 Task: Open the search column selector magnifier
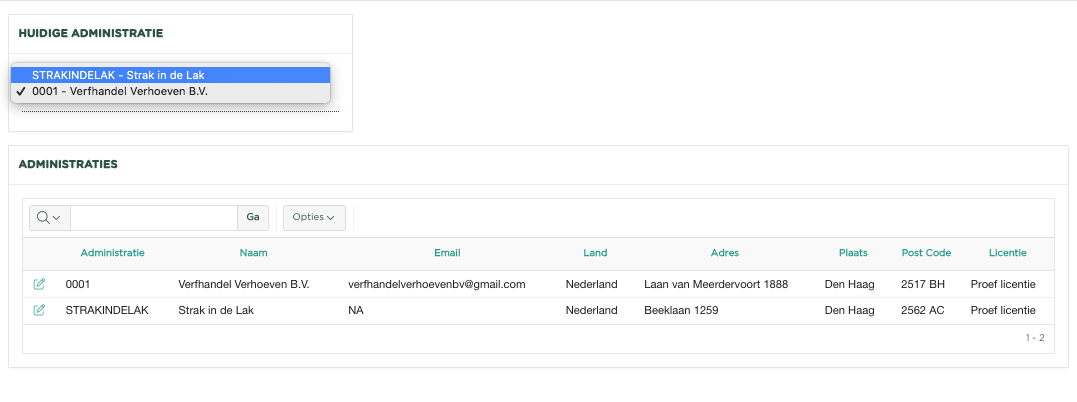tap(49, 217)
